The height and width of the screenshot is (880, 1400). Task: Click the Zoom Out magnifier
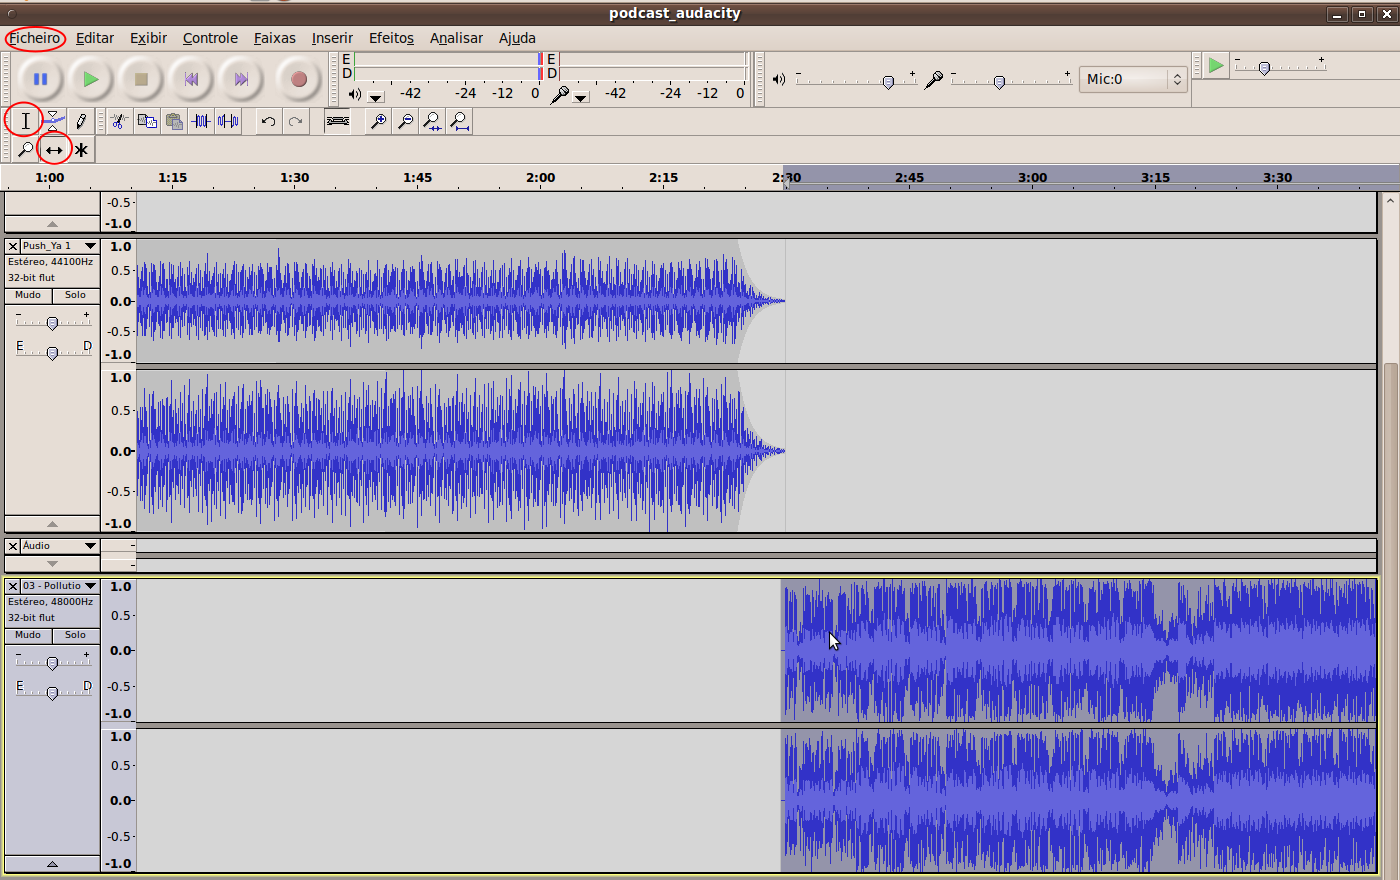pyautogui.click(x=405, y=121)
